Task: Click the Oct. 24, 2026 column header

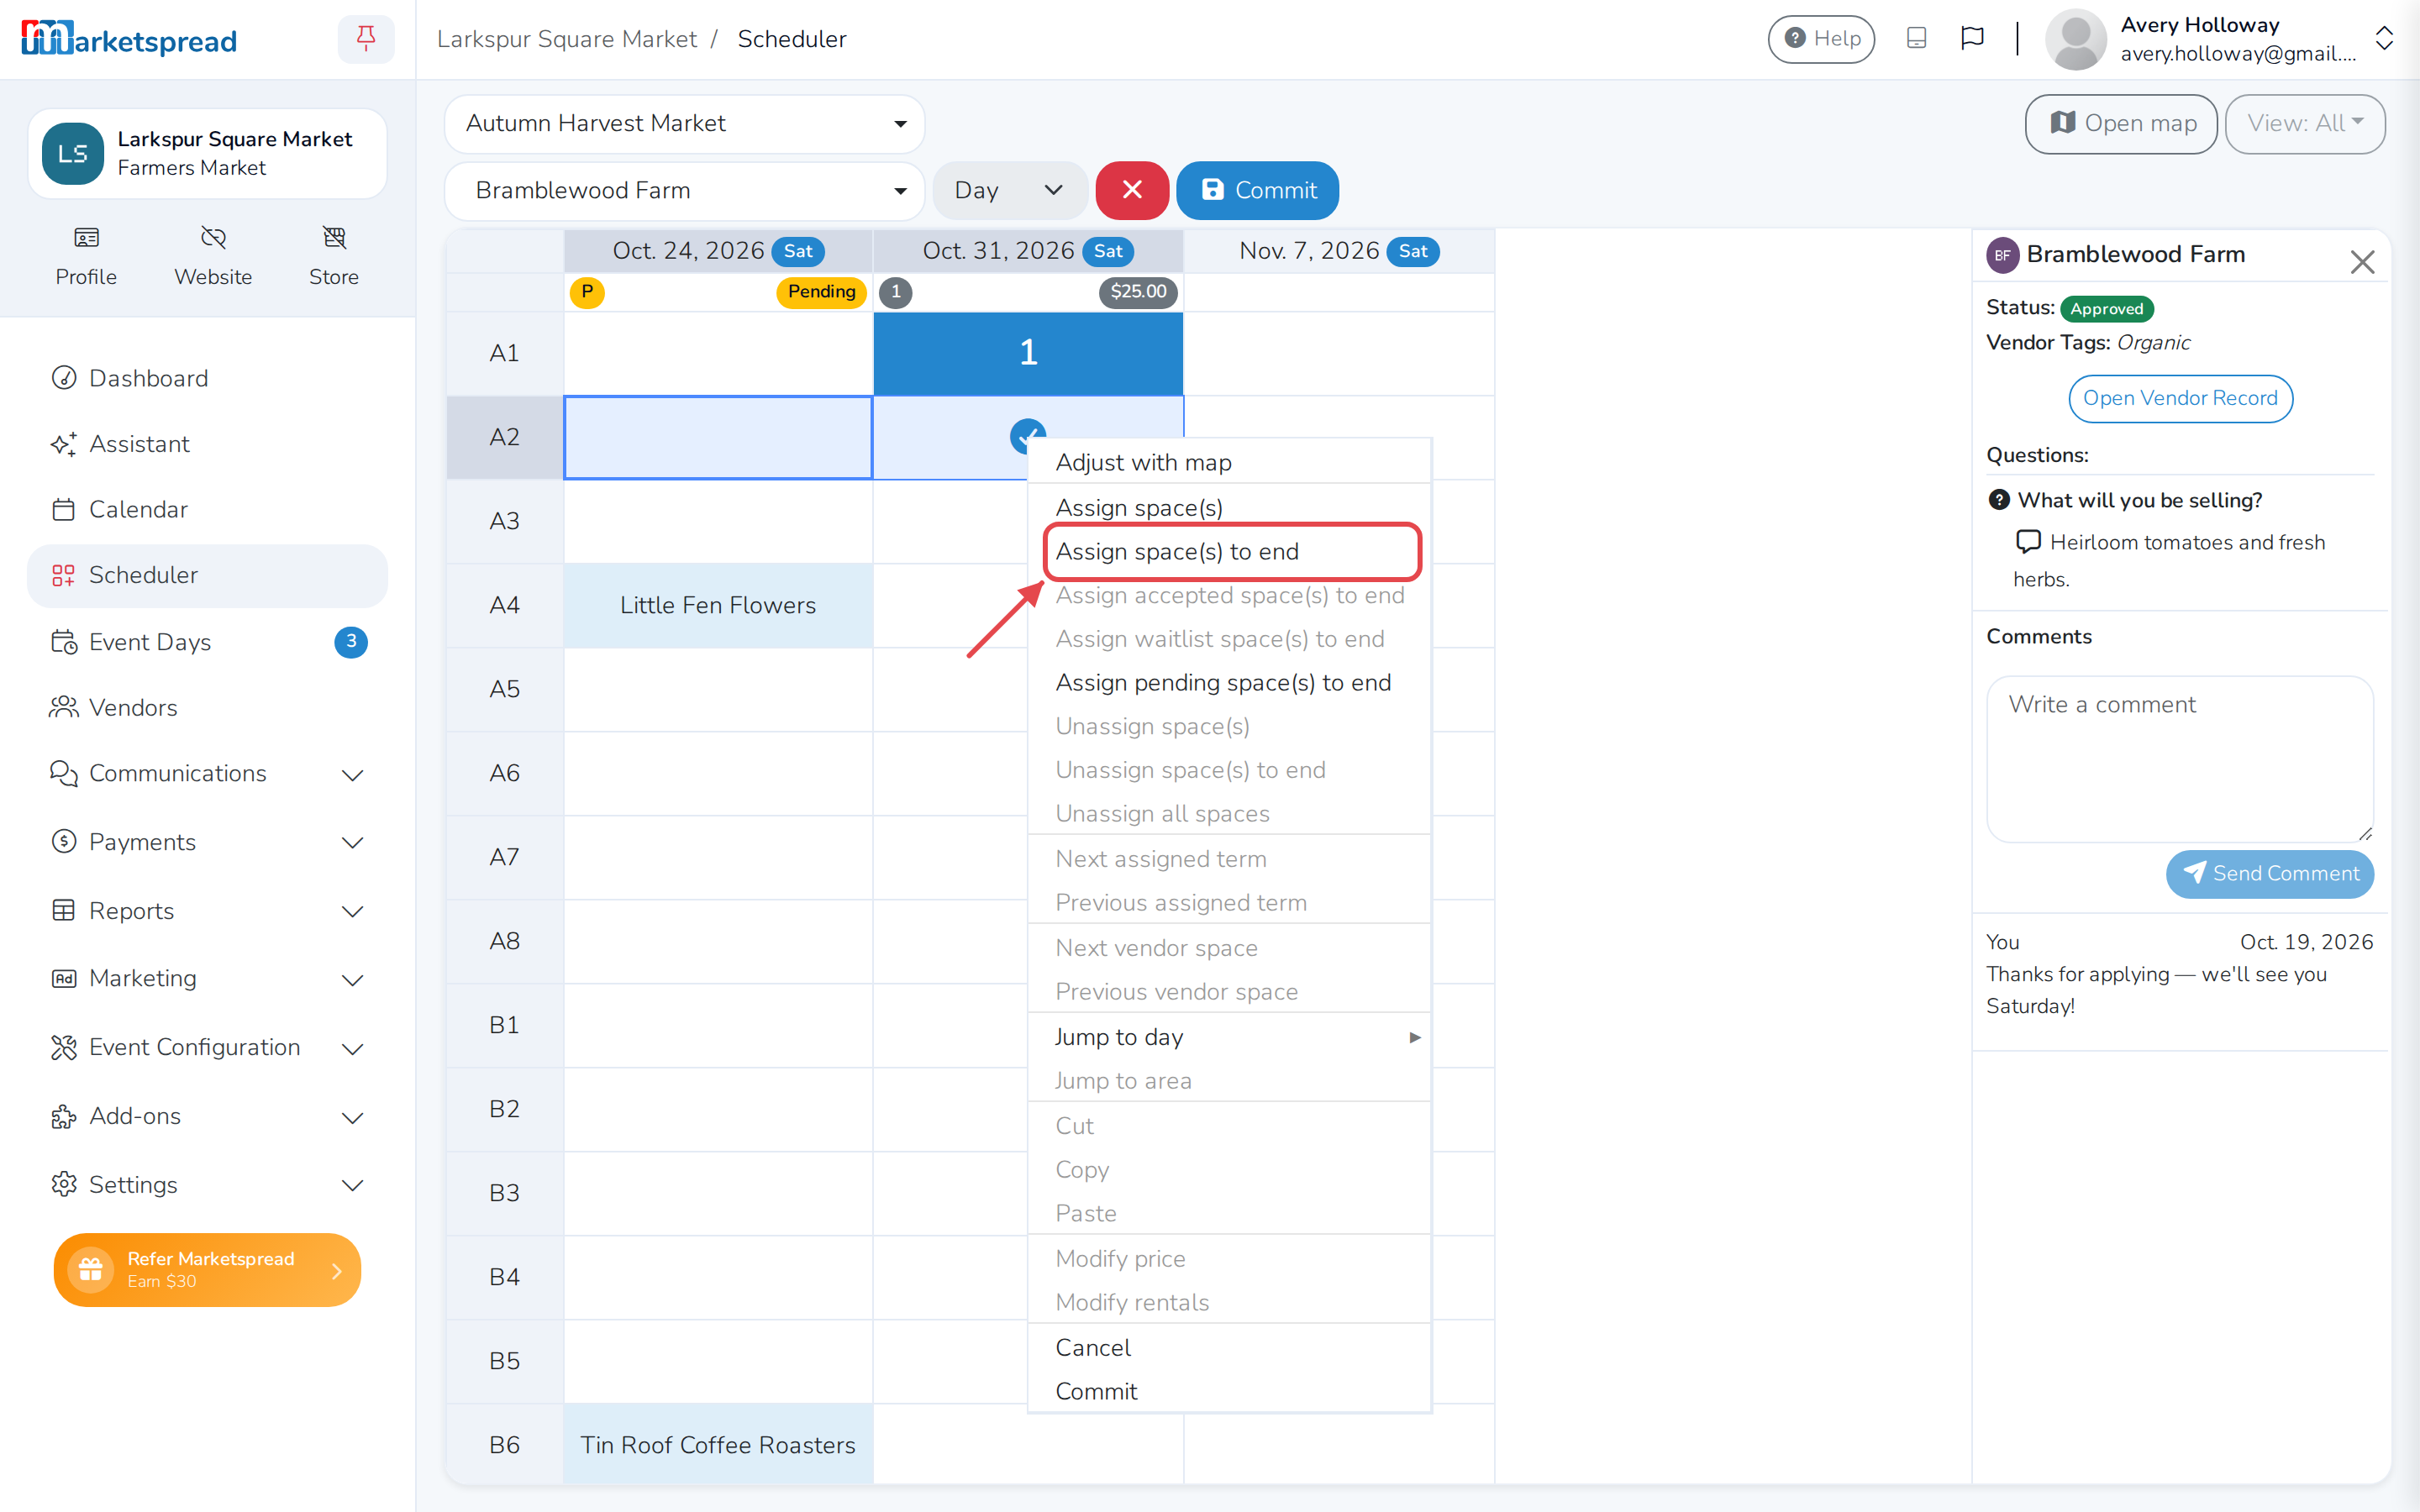Action: tap(717, 251)
